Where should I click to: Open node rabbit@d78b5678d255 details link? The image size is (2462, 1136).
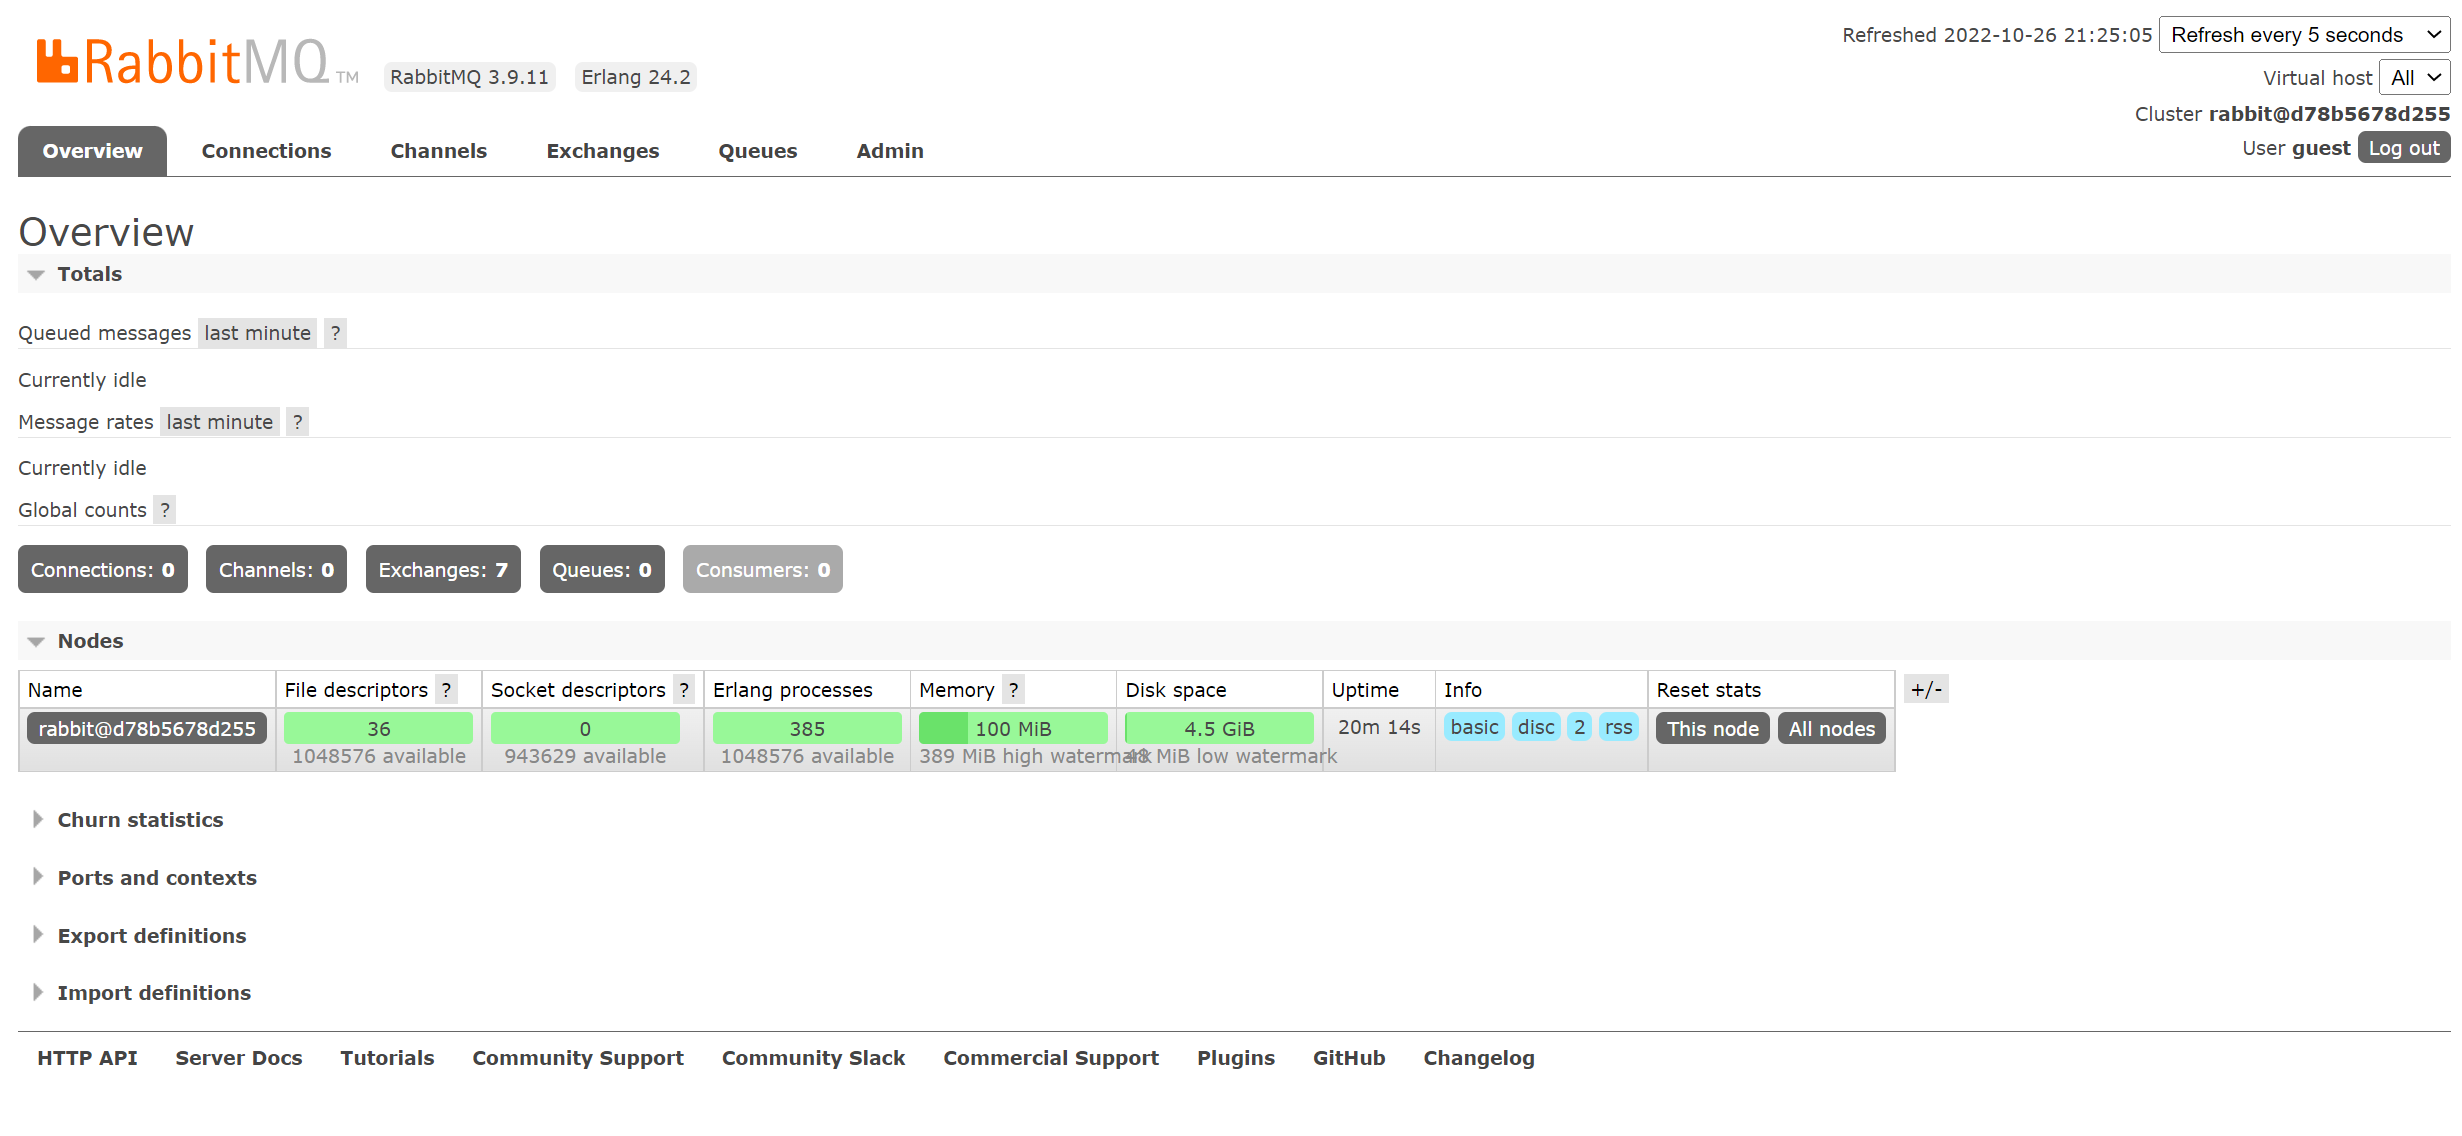(x=147, y=729)
